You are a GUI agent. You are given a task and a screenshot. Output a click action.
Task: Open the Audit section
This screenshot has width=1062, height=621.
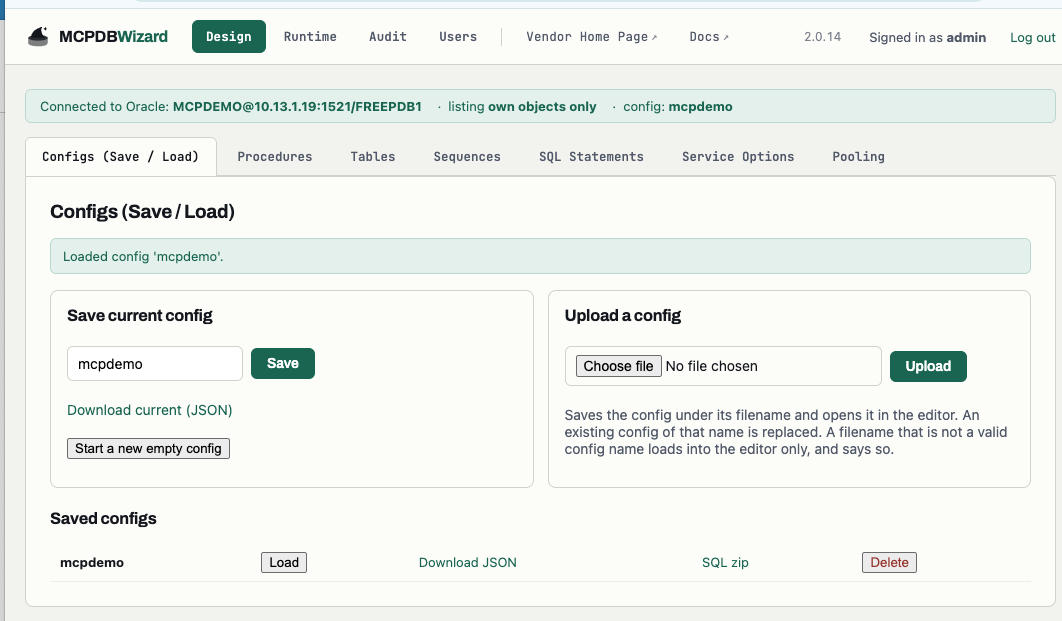tap(387, 37)
